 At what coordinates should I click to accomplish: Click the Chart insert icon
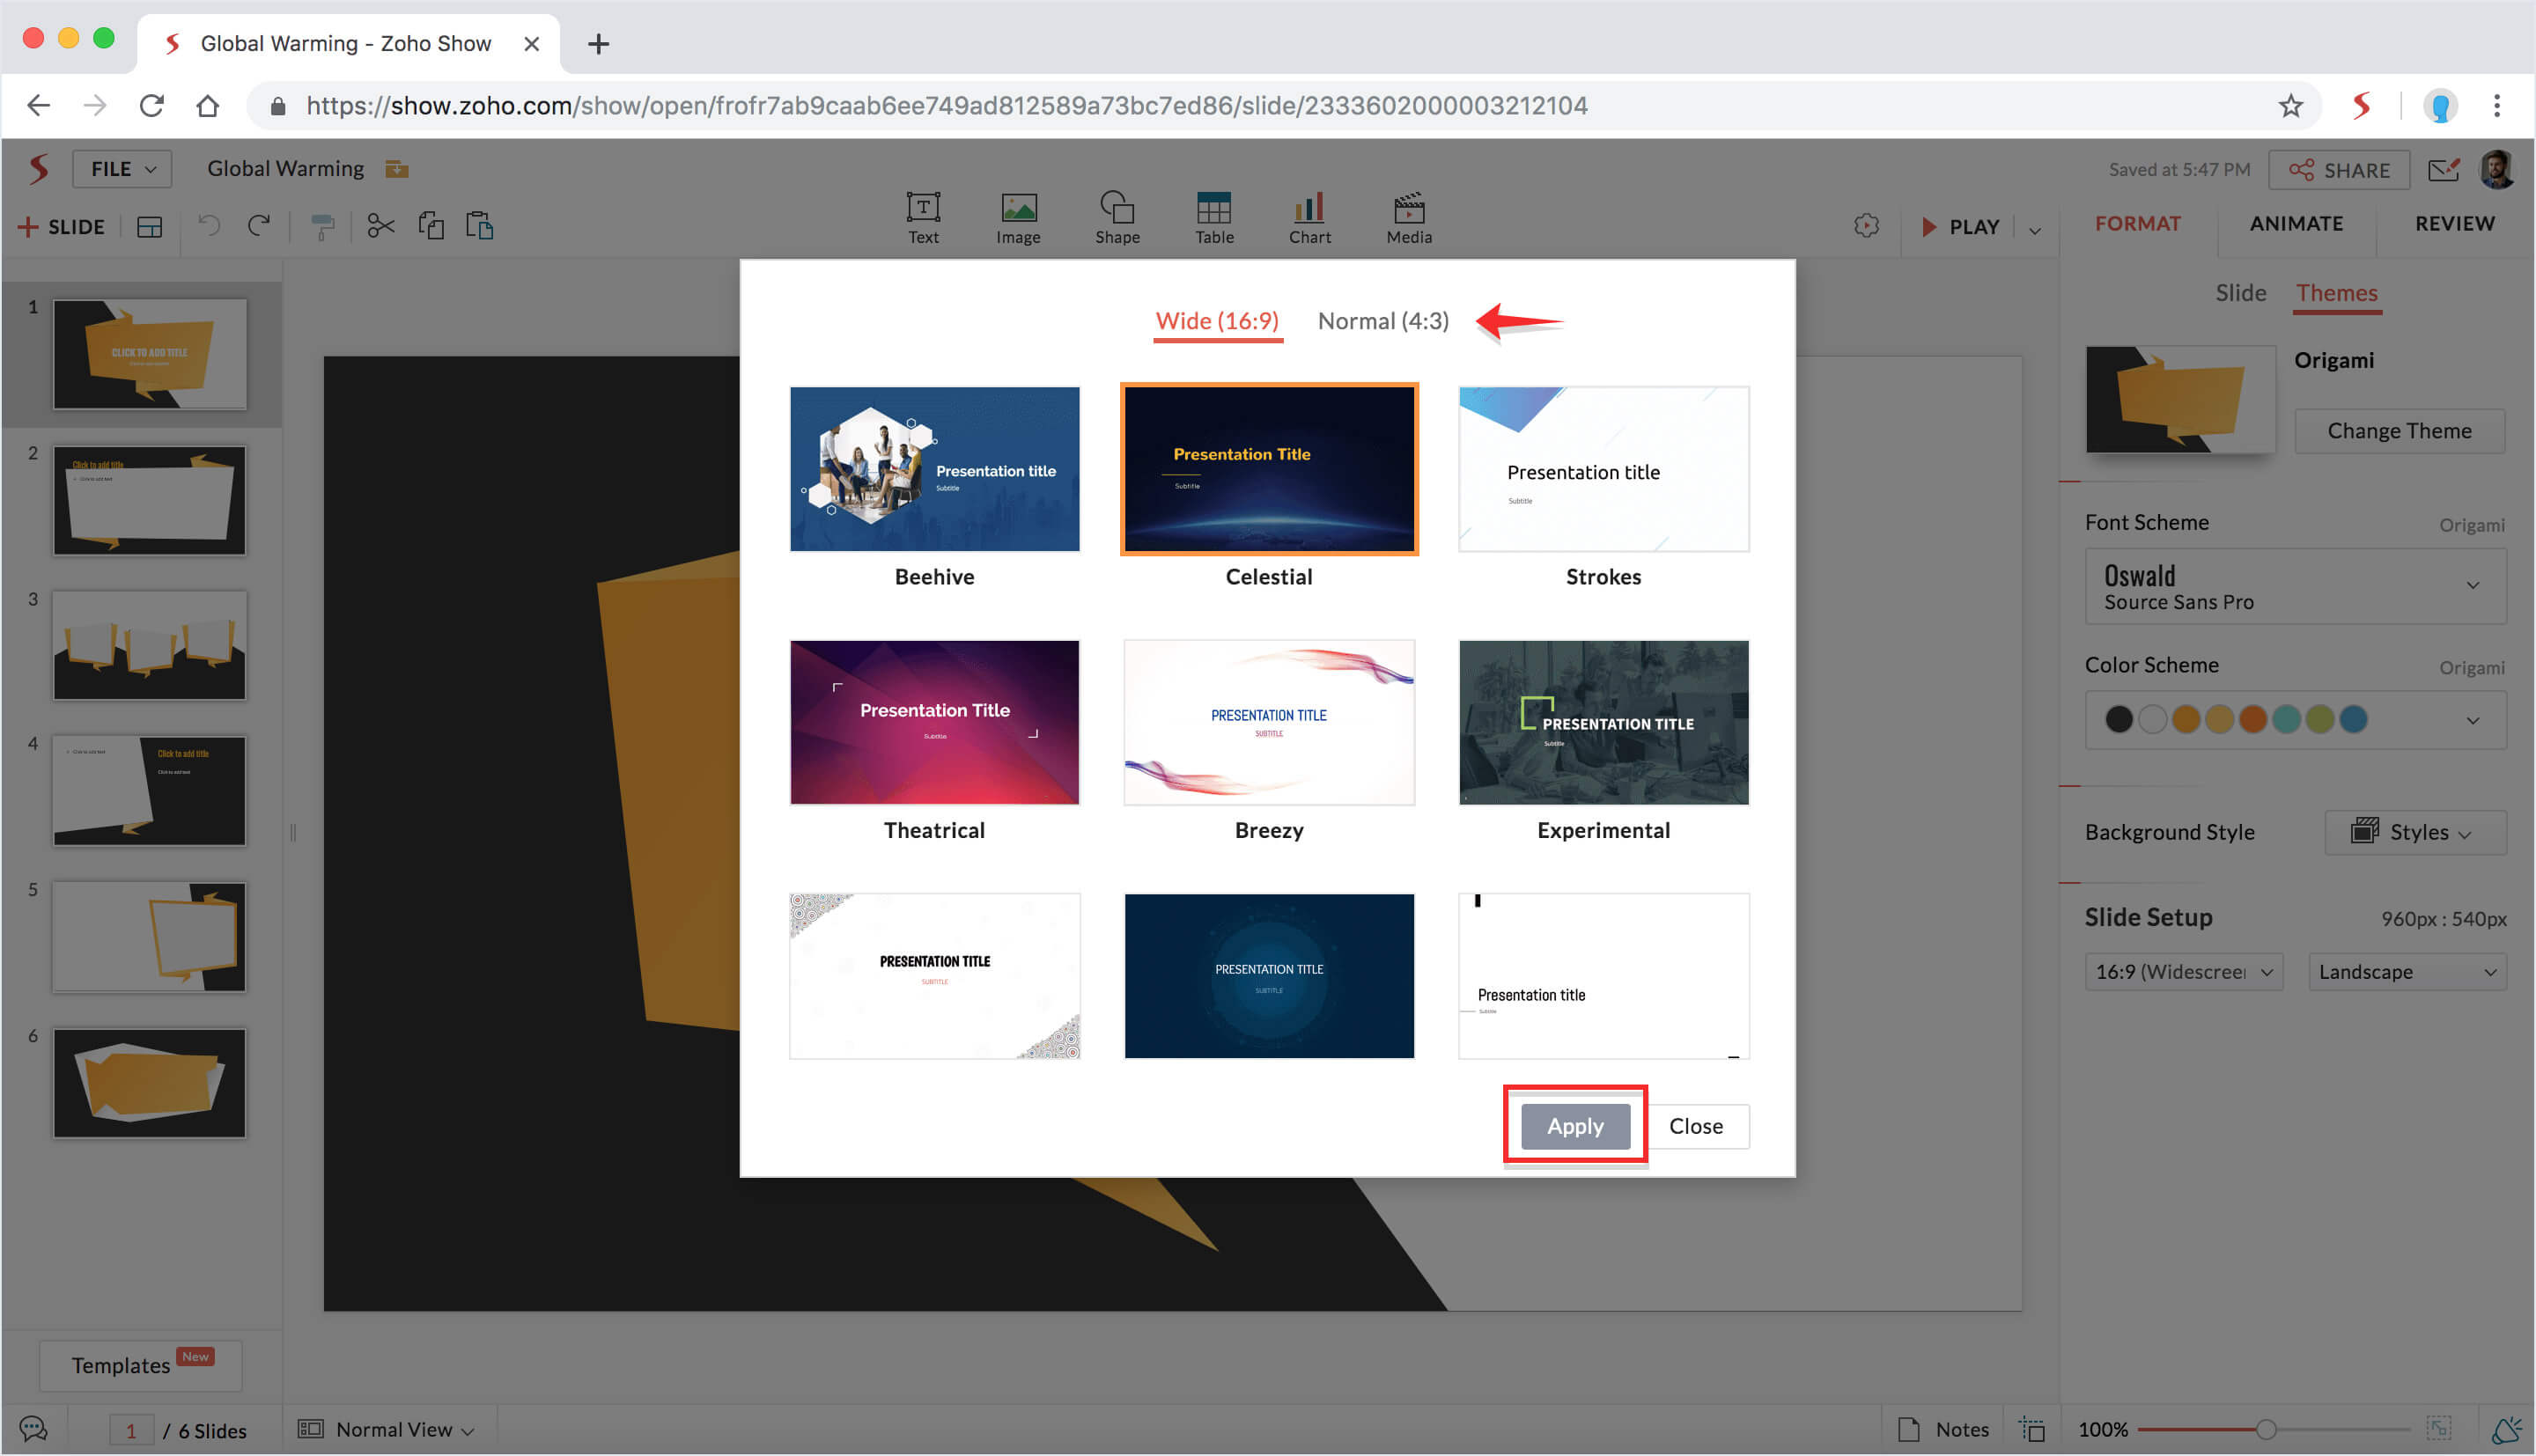(x=1309, y=216)
